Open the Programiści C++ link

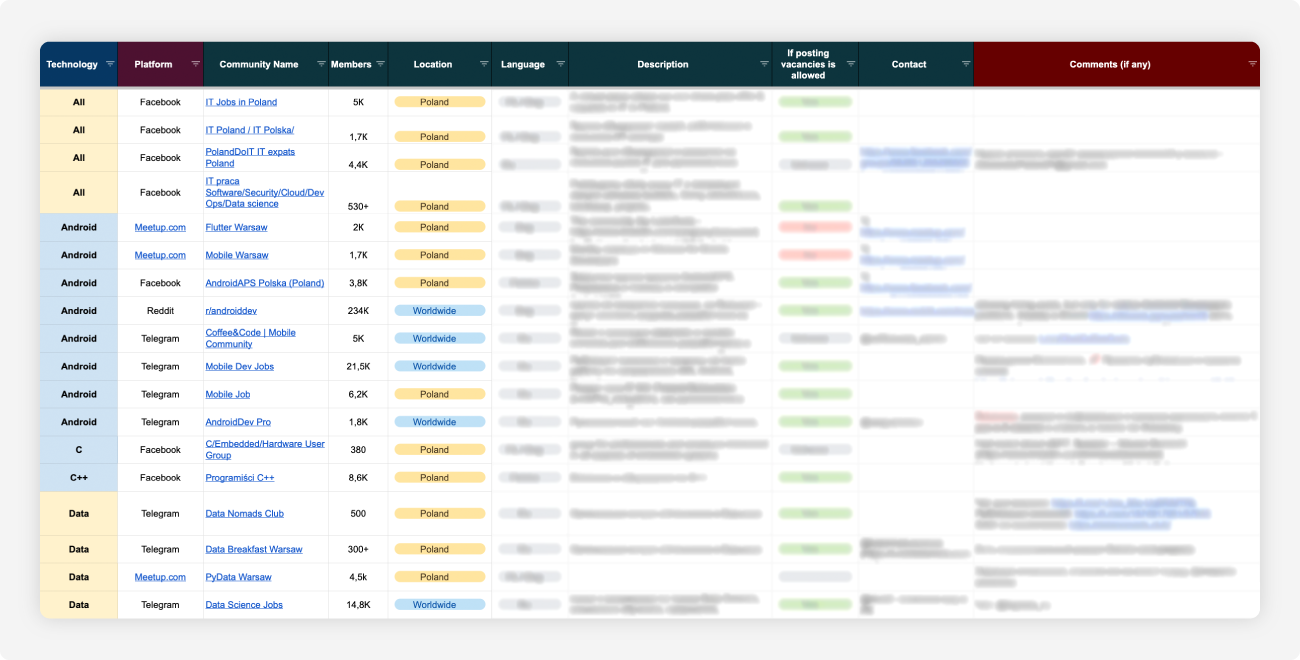click(x=240, y=478)
